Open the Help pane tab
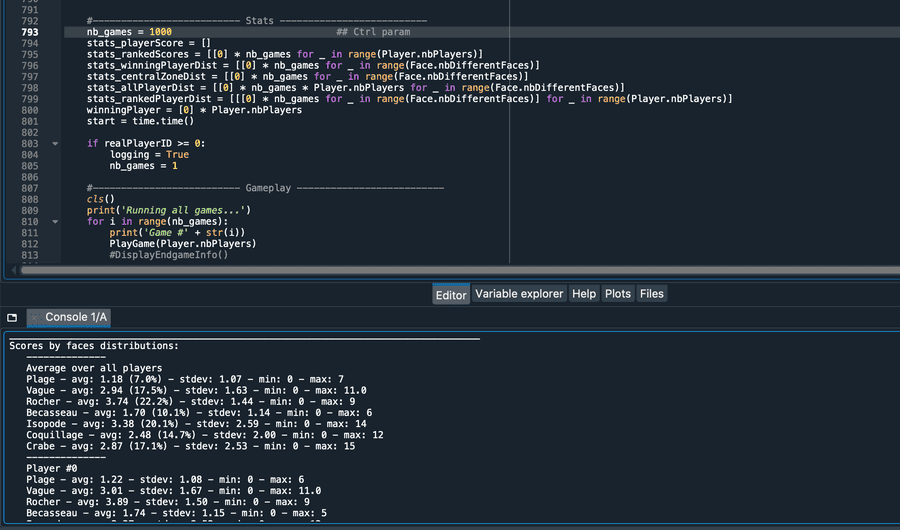 tap(584, 294)
